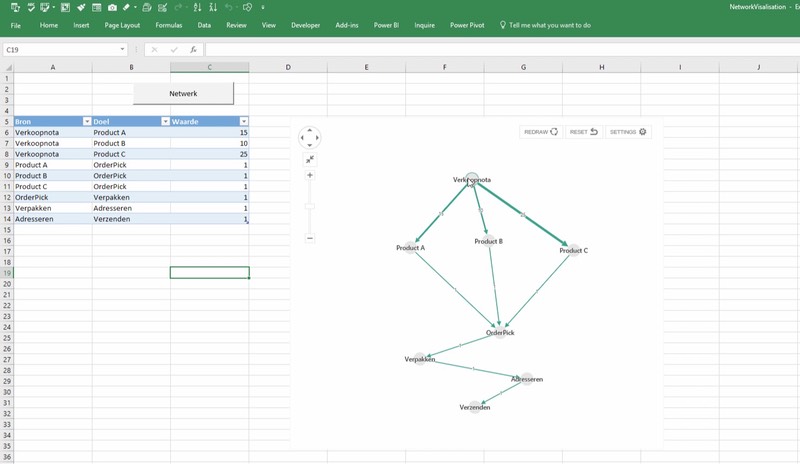This screenshot has height=464, width=800.
Task: Select the OrderPick node in the graph
Action: pyautogui.click(x=500, y=332)
